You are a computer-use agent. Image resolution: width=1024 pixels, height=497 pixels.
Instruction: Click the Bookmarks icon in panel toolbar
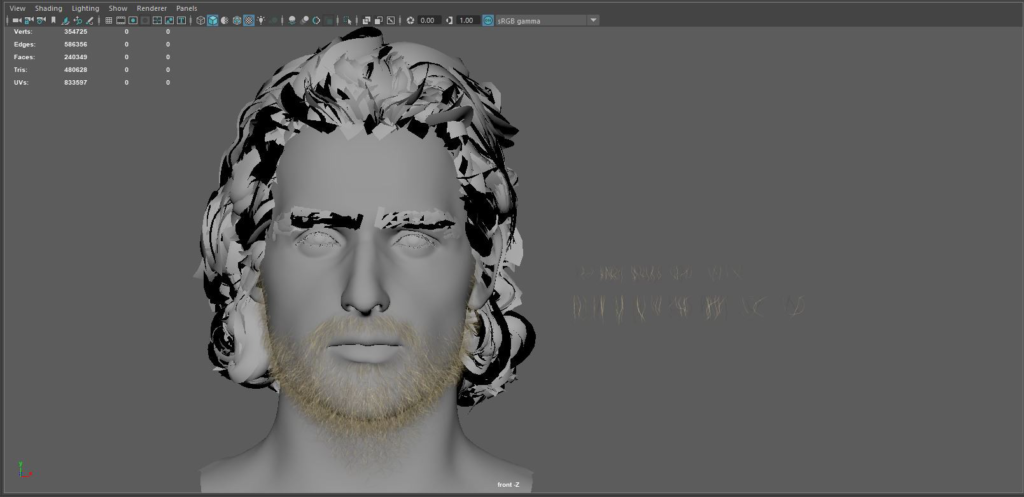click(53, 20)
